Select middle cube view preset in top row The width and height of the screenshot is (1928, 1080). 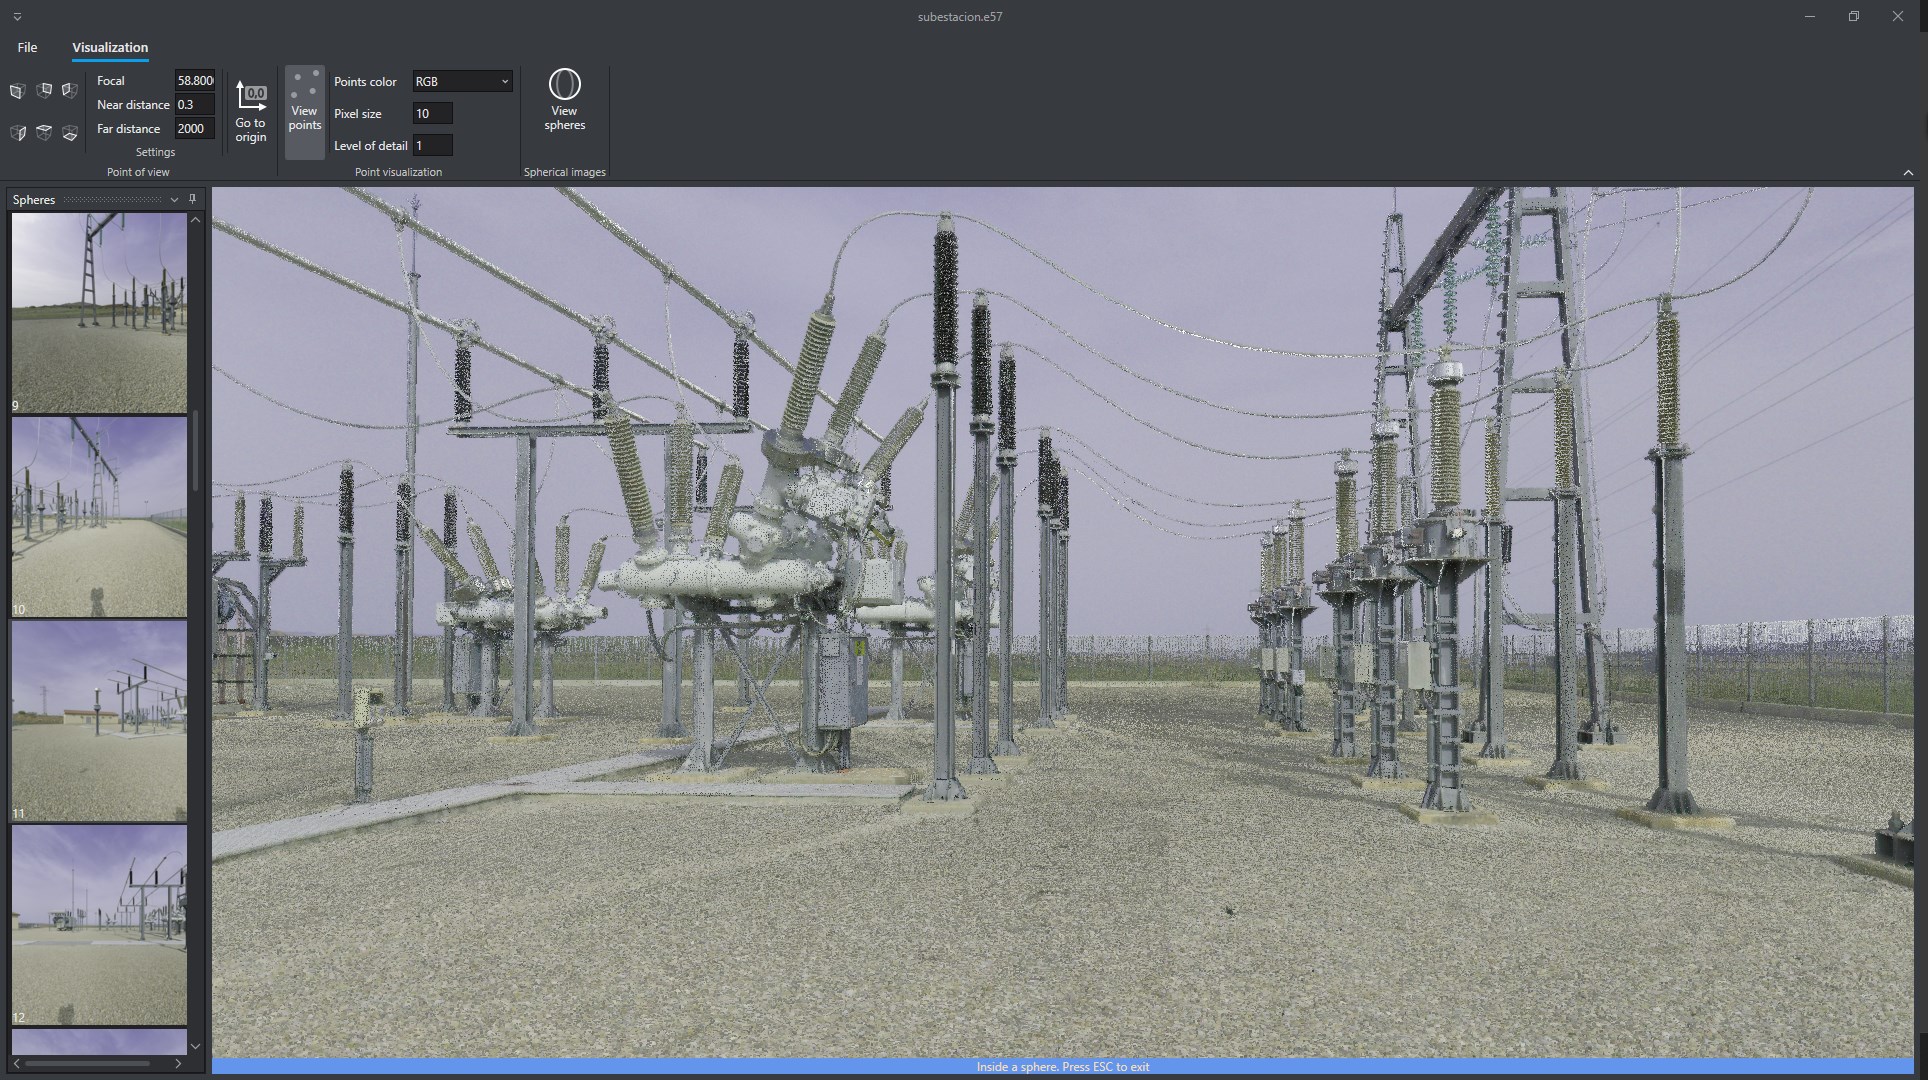coord(44,91)
